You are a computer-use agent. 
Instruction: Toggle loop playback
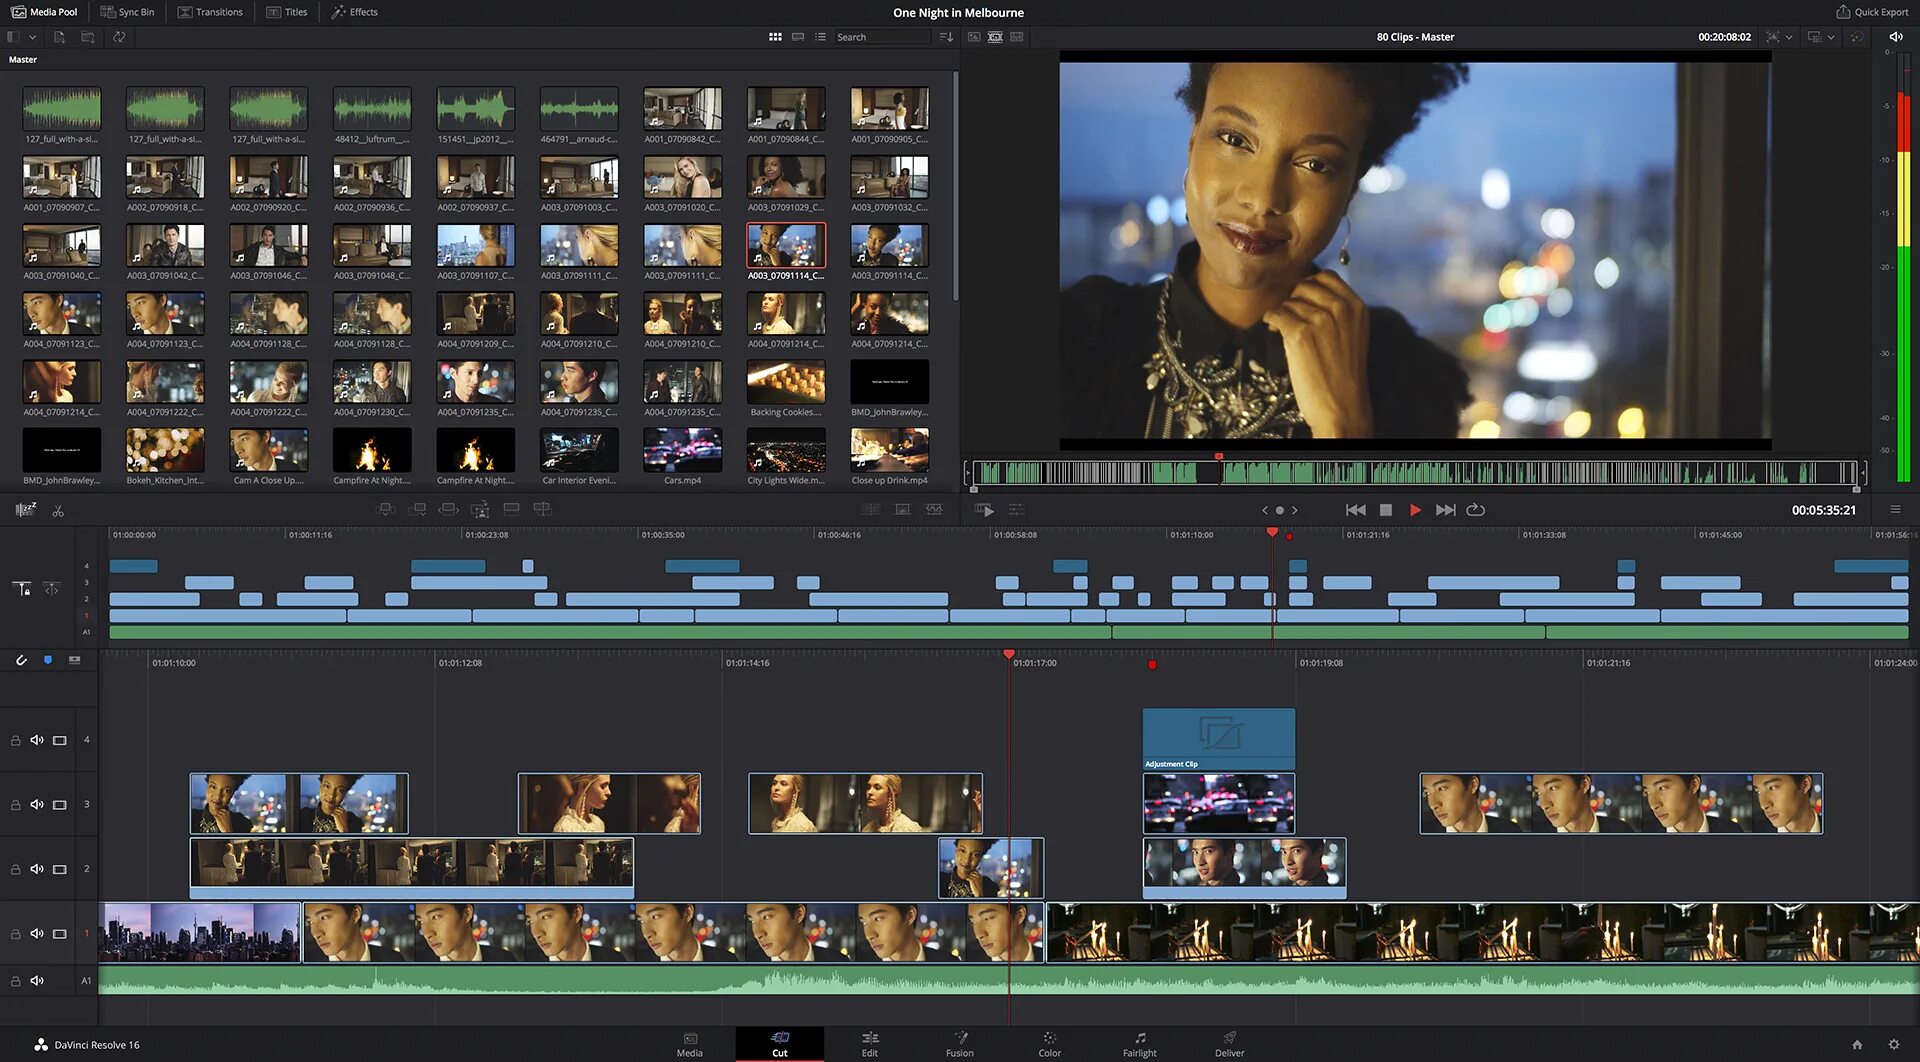pos(1476,510)
